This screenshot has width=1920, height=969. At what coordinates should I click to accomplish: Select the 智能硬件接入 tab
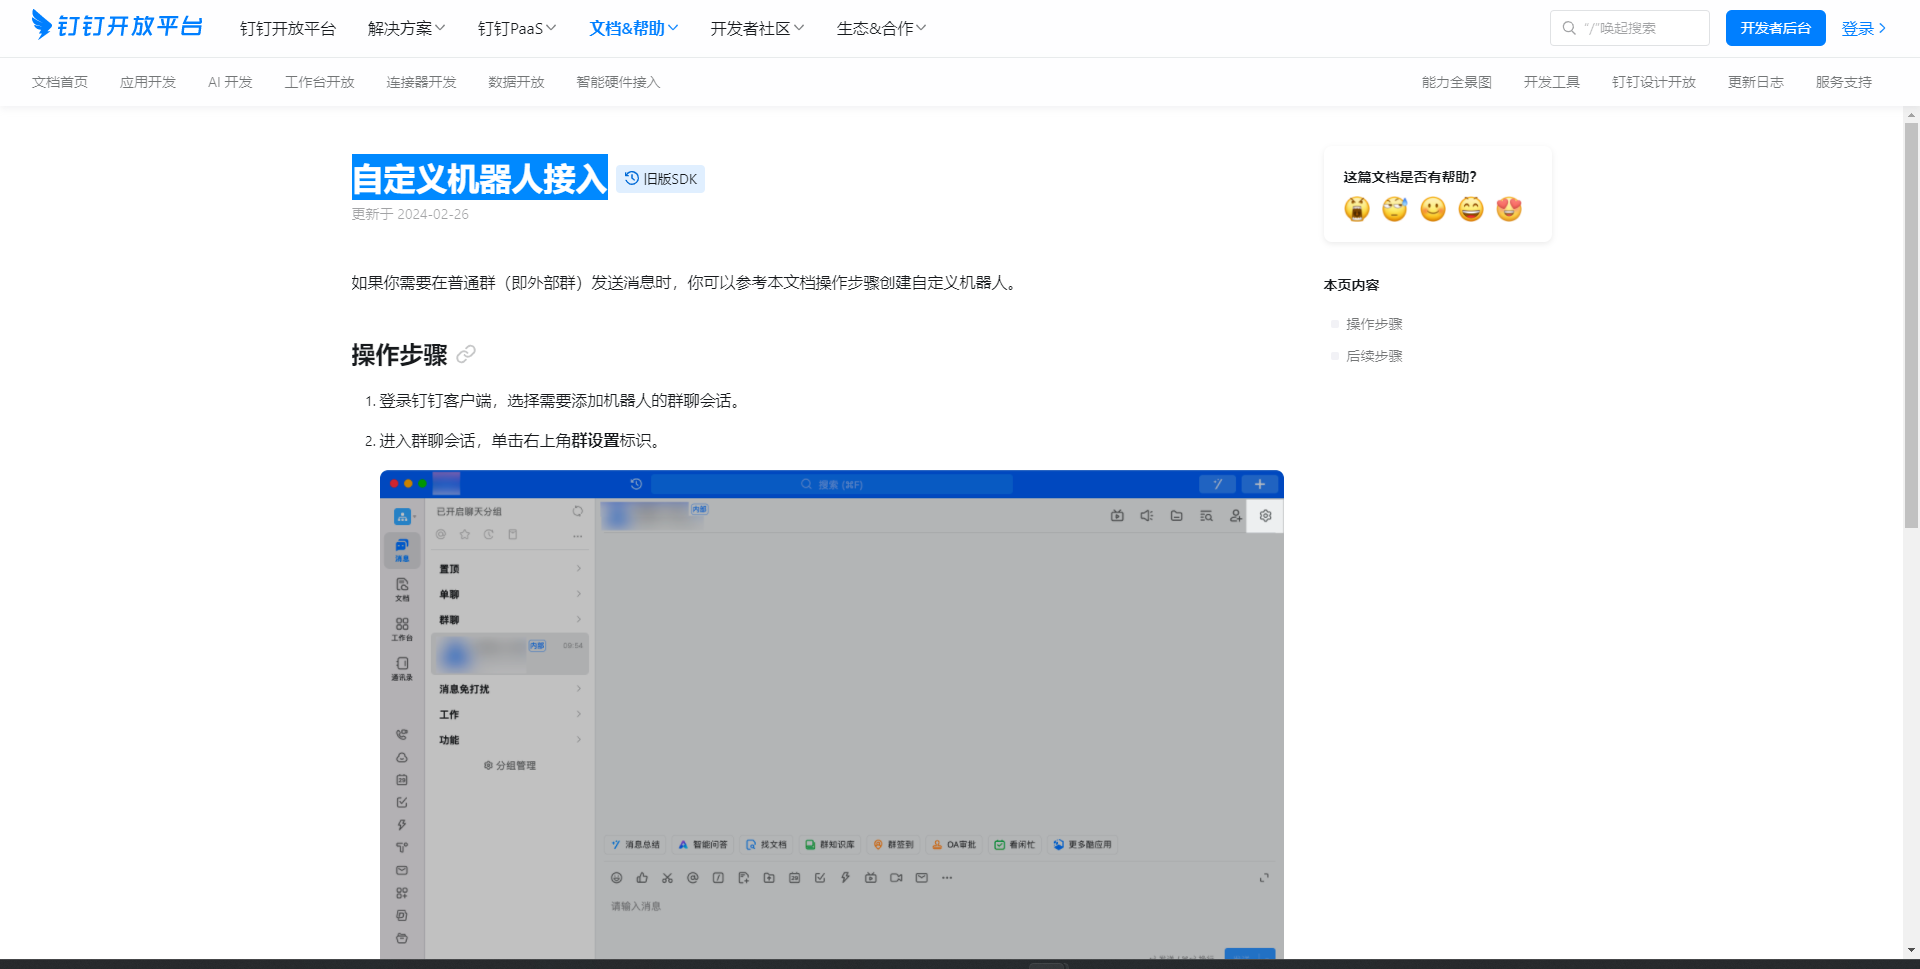coord(619,82)
